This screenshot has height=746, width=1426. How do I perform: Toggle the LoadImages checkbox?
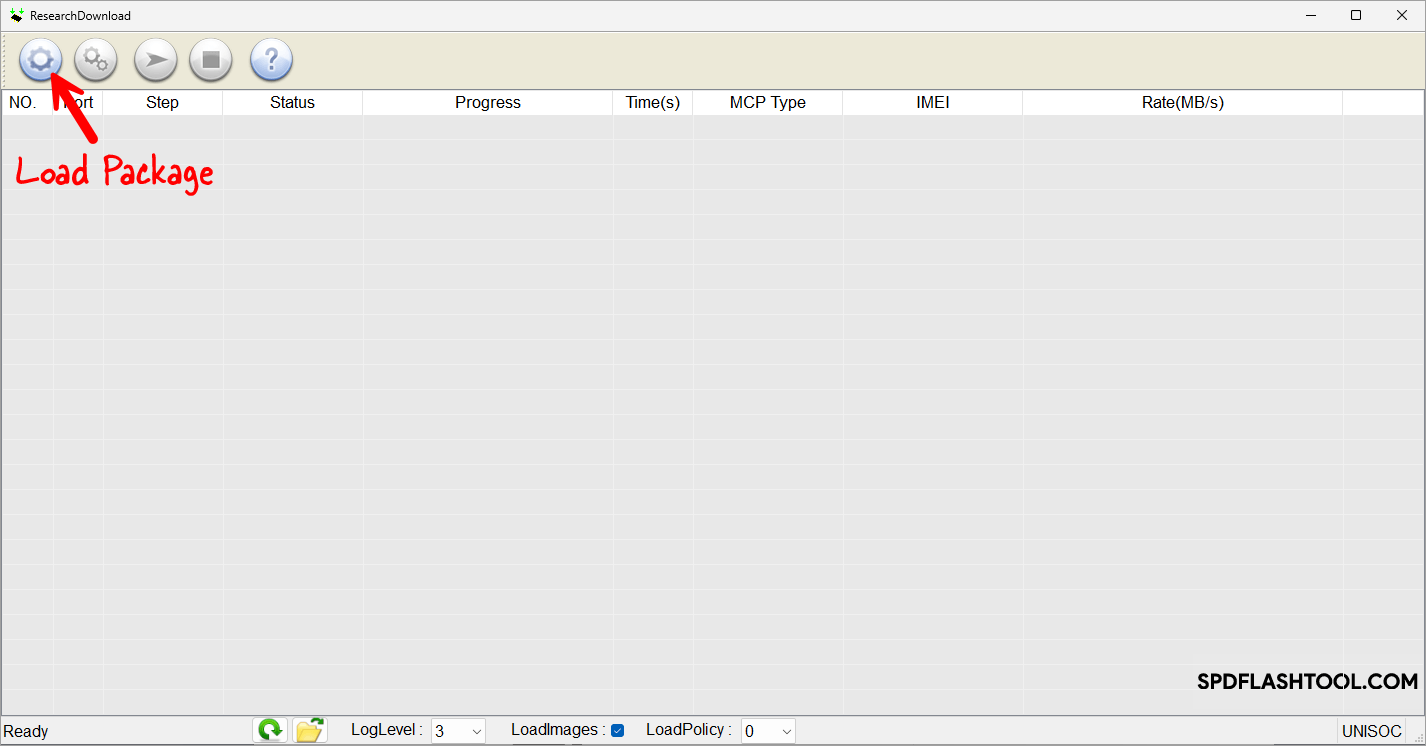tap(618, 731)
